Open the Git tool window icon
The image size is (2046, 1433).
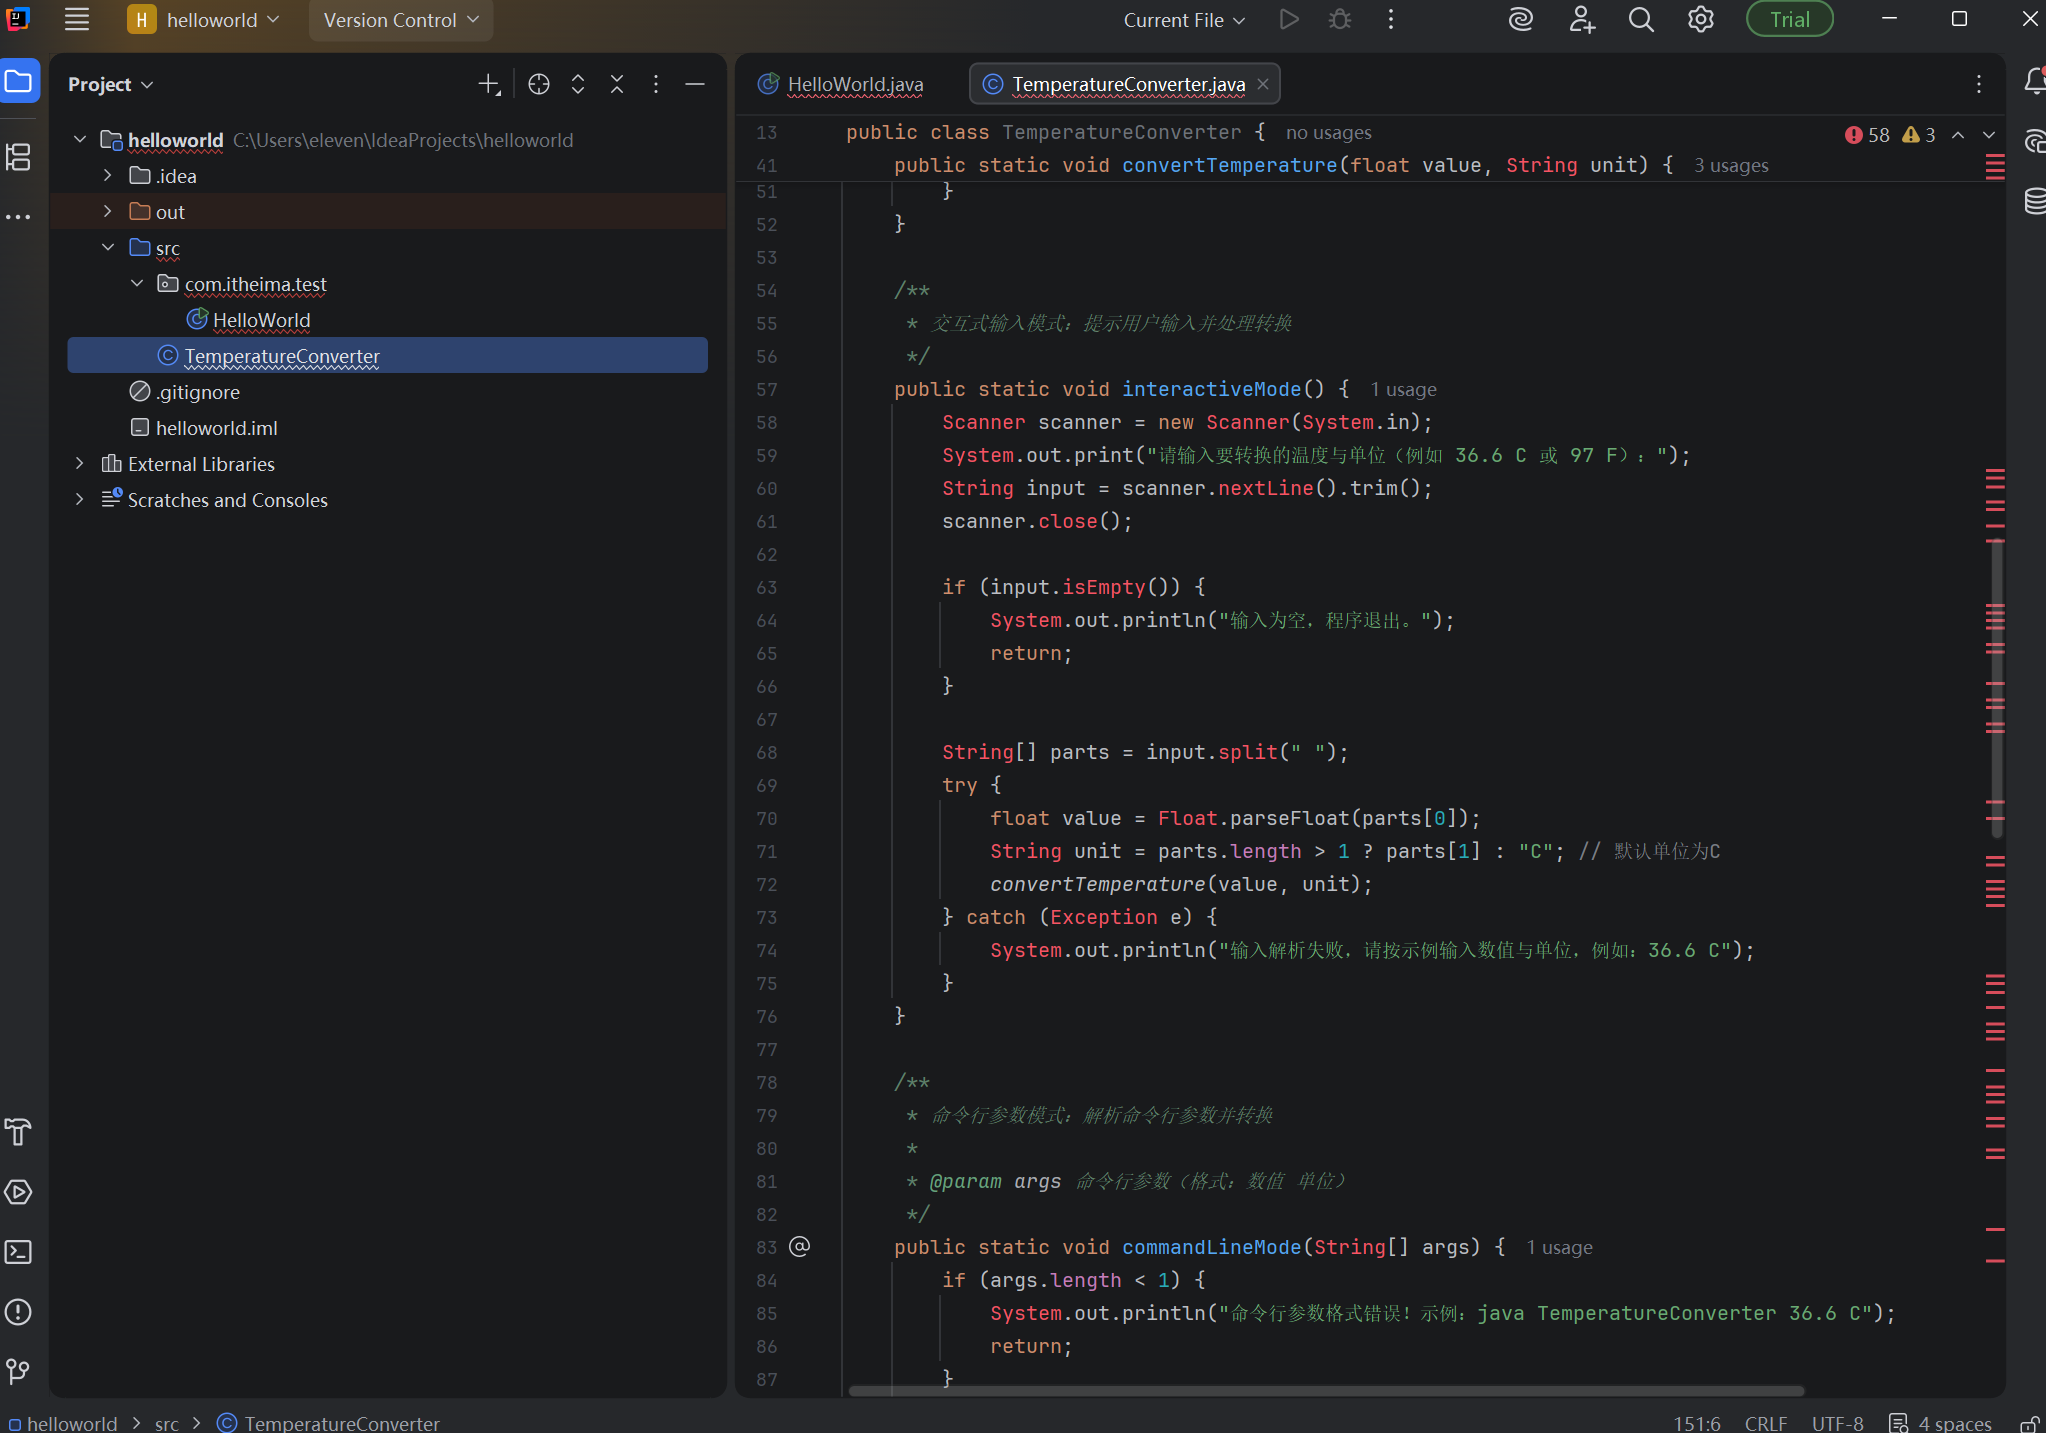(x=19, y=1371)
